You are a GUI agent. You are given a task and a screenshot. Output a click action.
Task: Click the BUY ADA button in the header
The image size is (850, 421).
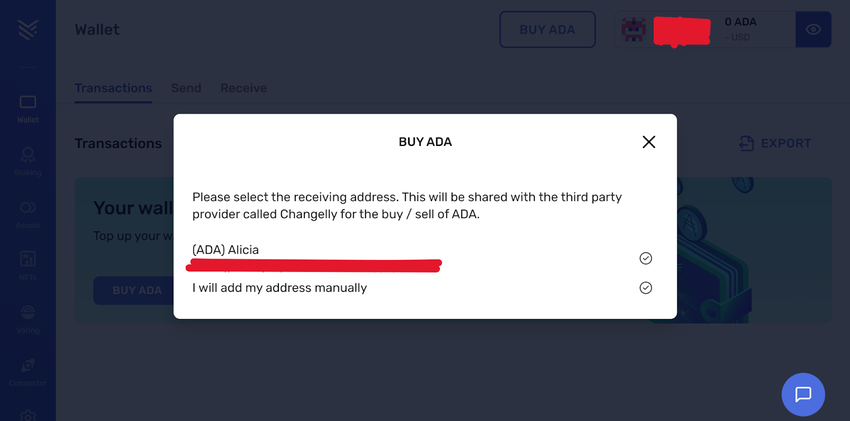click(547, 30)
